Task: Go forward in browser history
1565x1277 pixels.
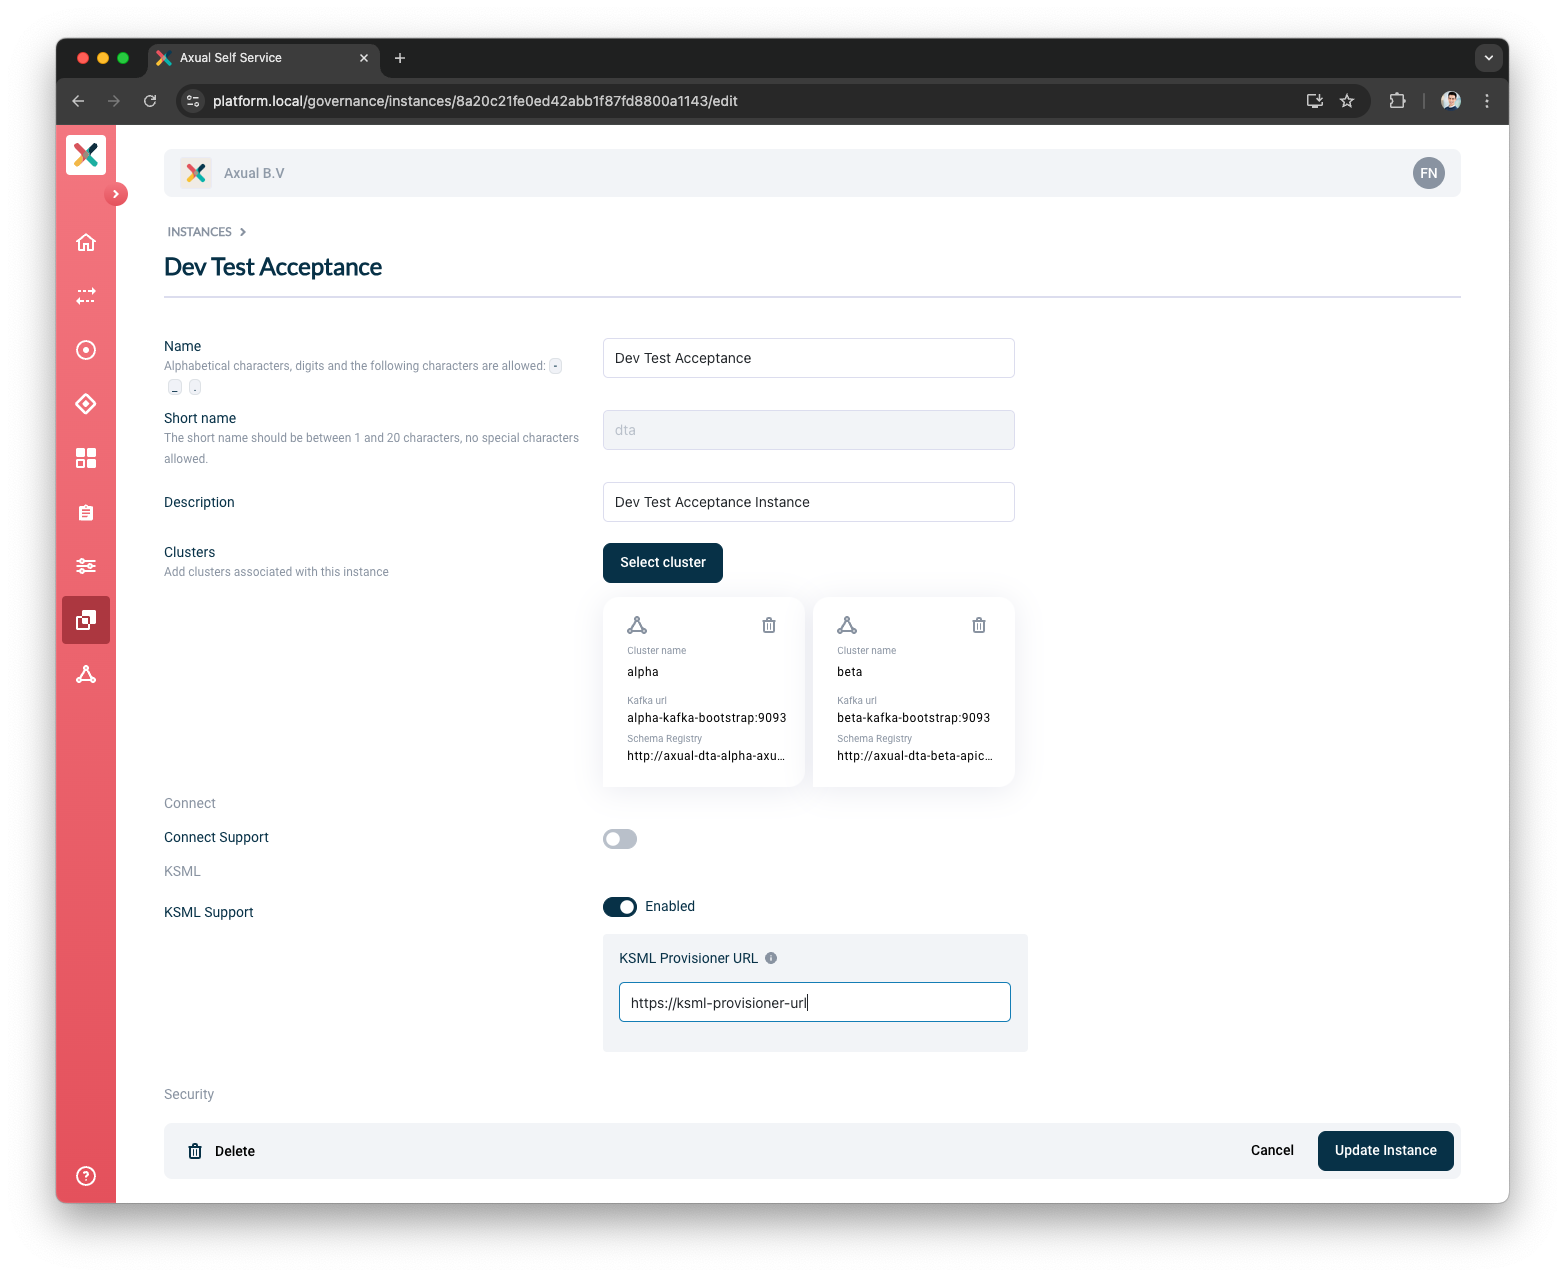Action: coord(114,101)
